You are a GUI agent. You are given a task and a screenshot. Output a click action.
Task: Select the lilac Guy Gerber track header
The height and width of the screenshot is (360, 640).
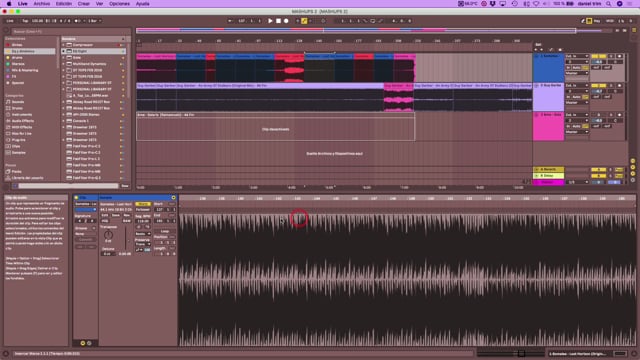549,97
